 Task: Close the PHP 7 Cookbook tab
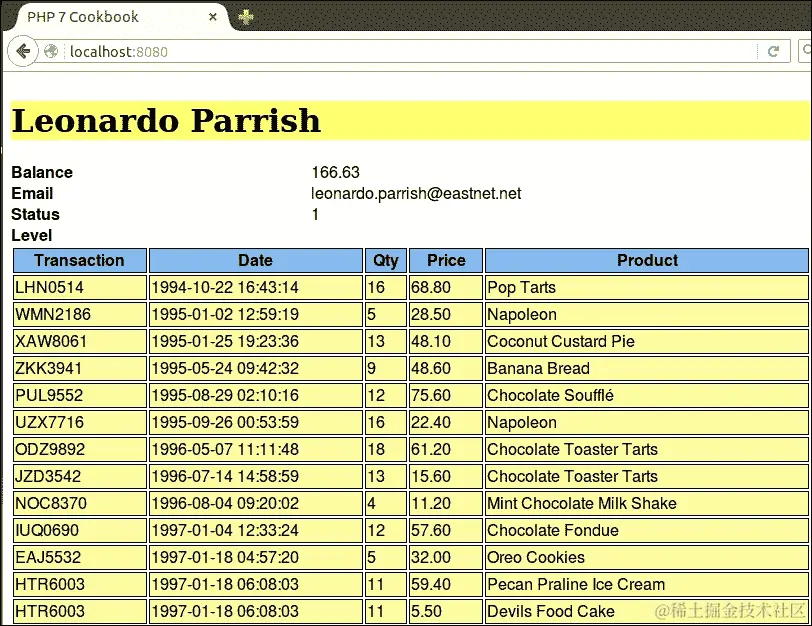pos(212,17)
